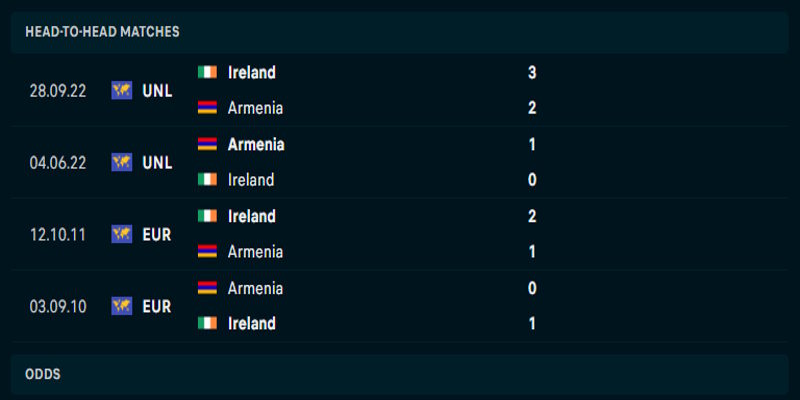Click Ireland flag in 12.10.11 match
The image size is (800, 400).
click(x=207, y=216)
